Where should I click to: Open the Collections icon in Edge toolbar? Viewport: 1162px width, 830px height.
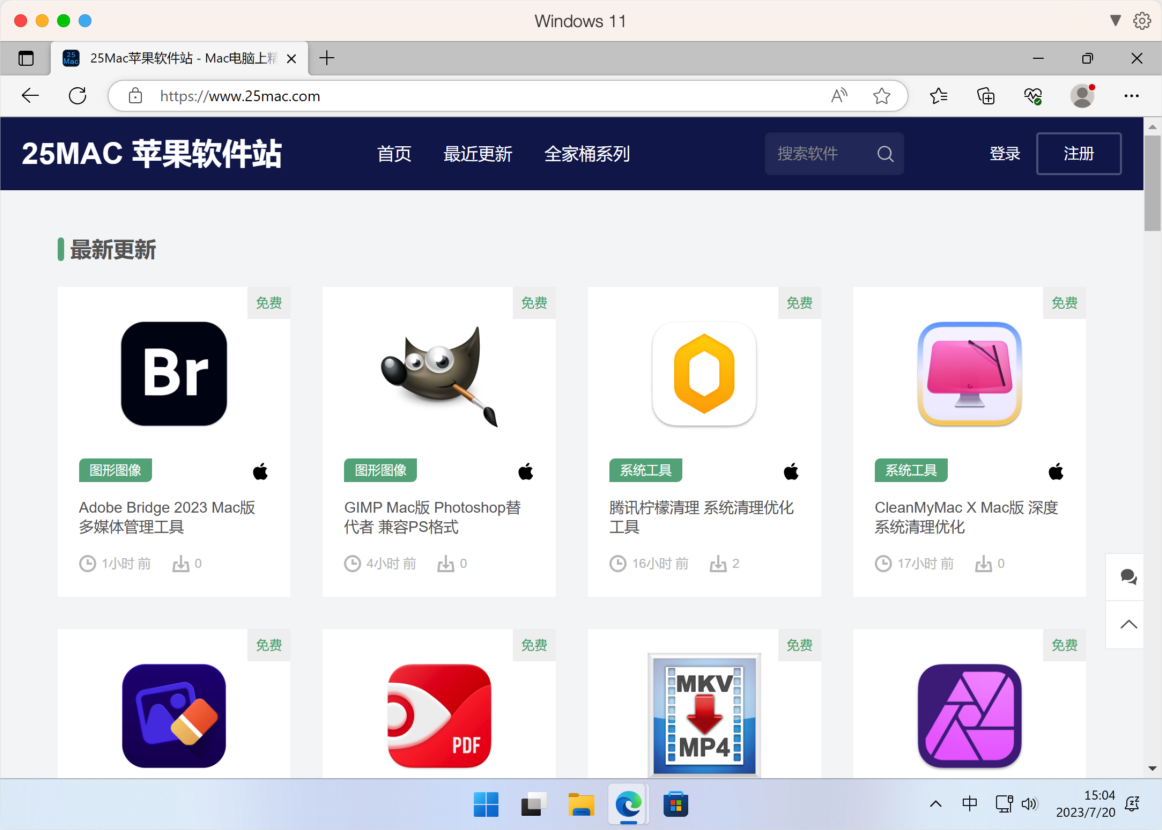coord(986,96)
